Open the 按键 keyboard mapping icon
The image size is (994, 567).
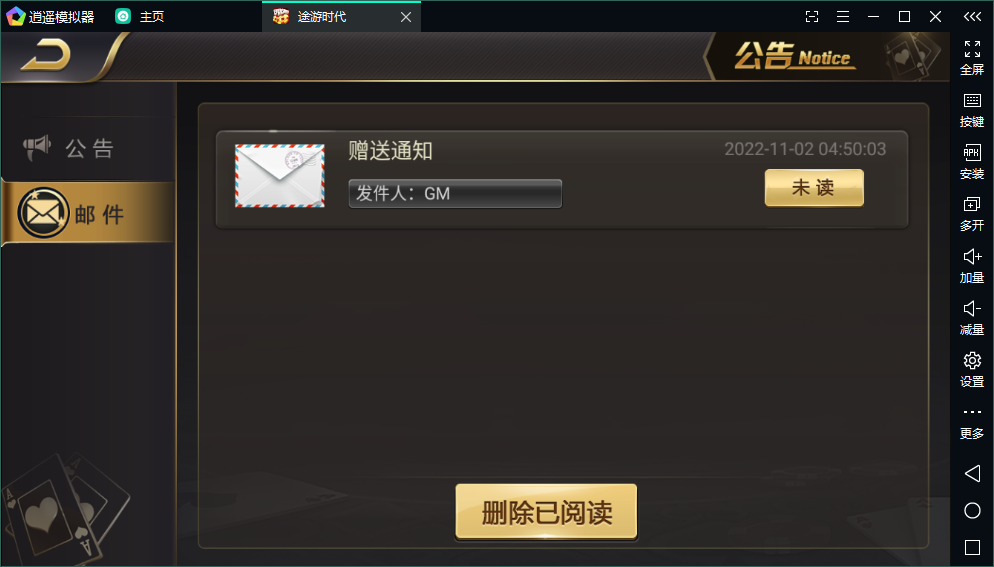pyautogui.click(x=972, y=110)
